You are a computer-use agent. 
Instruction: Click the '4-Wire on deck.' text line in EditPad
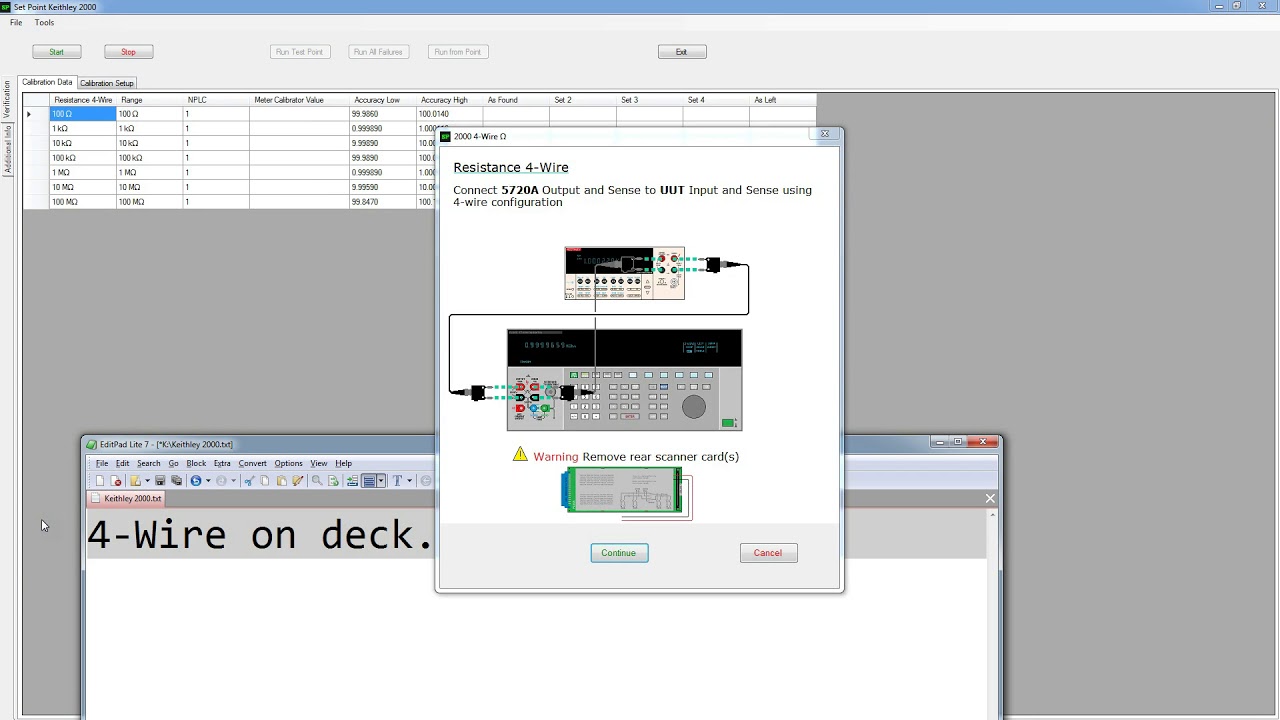260,536
